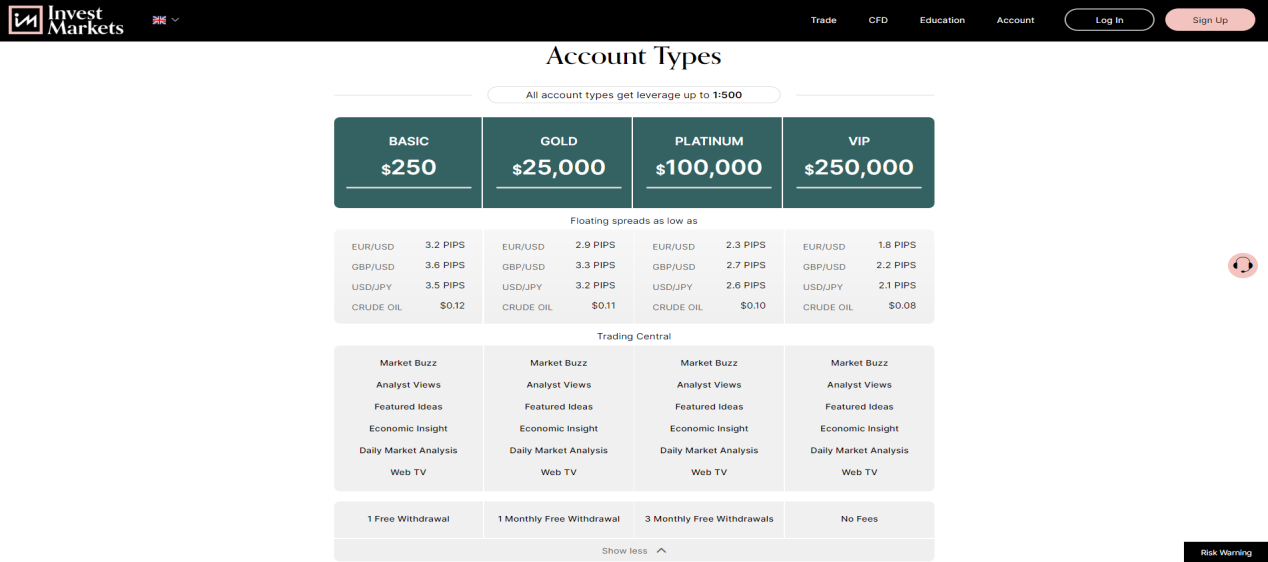
Task: Click the Show less chevron arrow
Action: [x=661, y=551]
